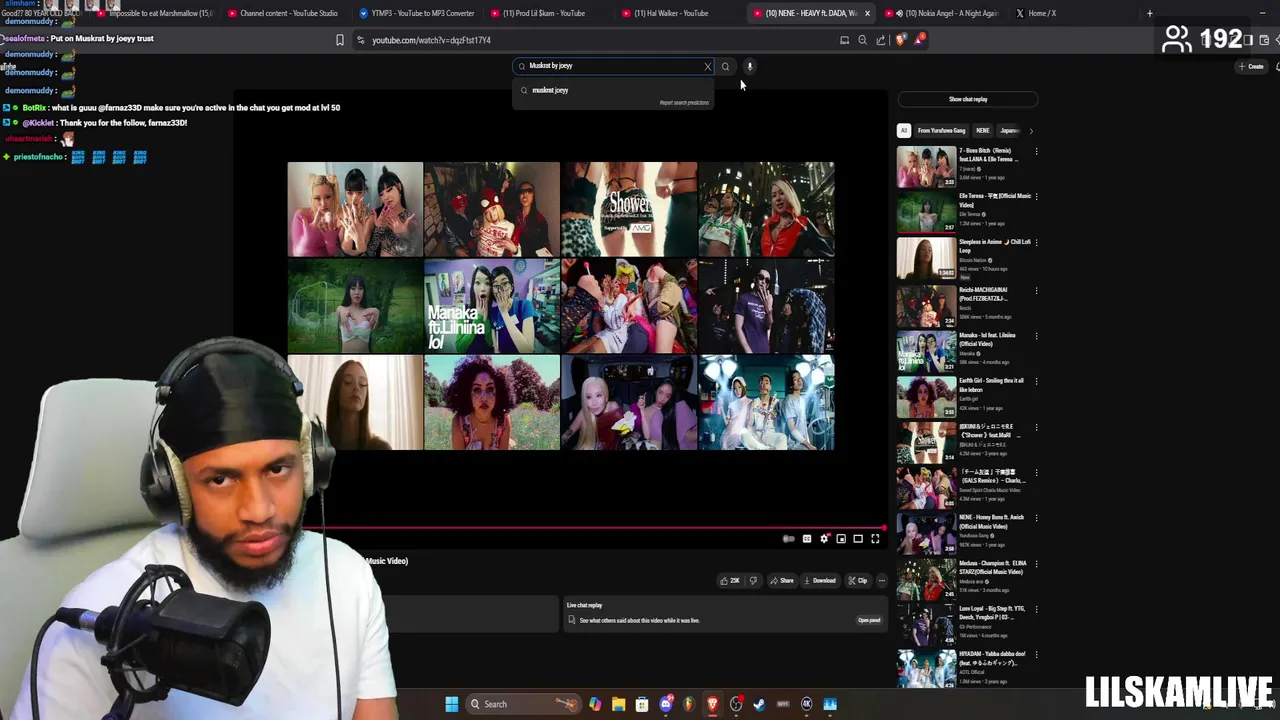
Task: Bookmark the page via bookmark icon
Action: click(x=340, y=40)
